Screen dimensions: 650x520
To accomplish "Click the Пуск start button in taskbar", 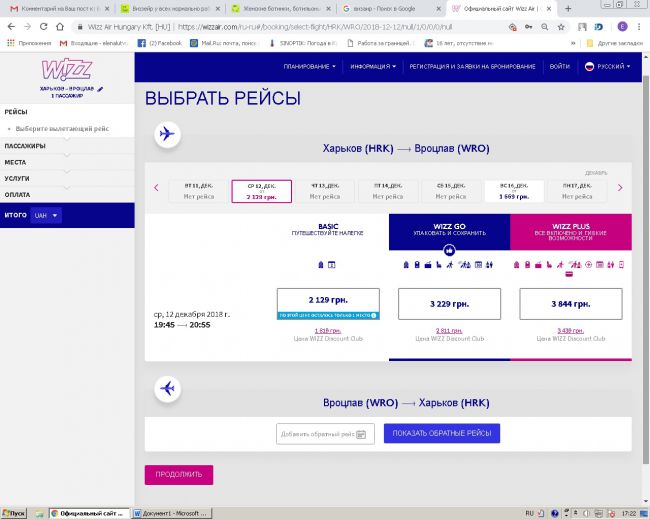I will point(14,512).
